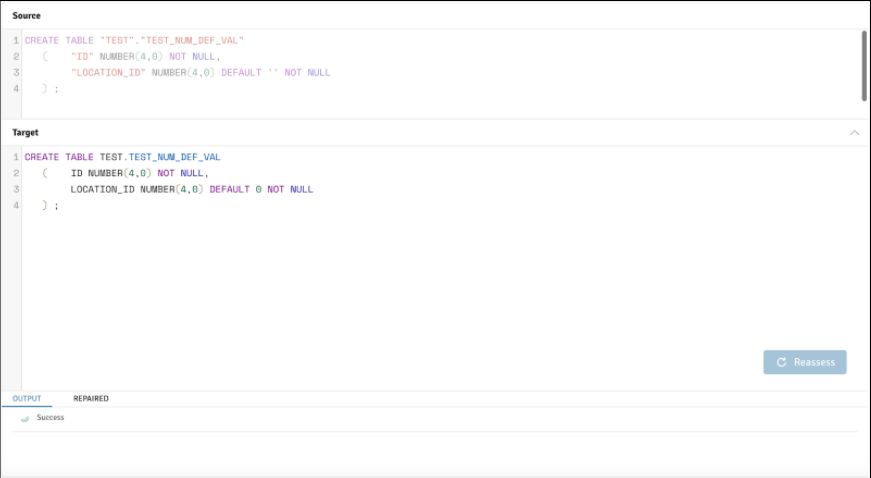
Task: Click the Success message text in output
Action: pos(50,417)
